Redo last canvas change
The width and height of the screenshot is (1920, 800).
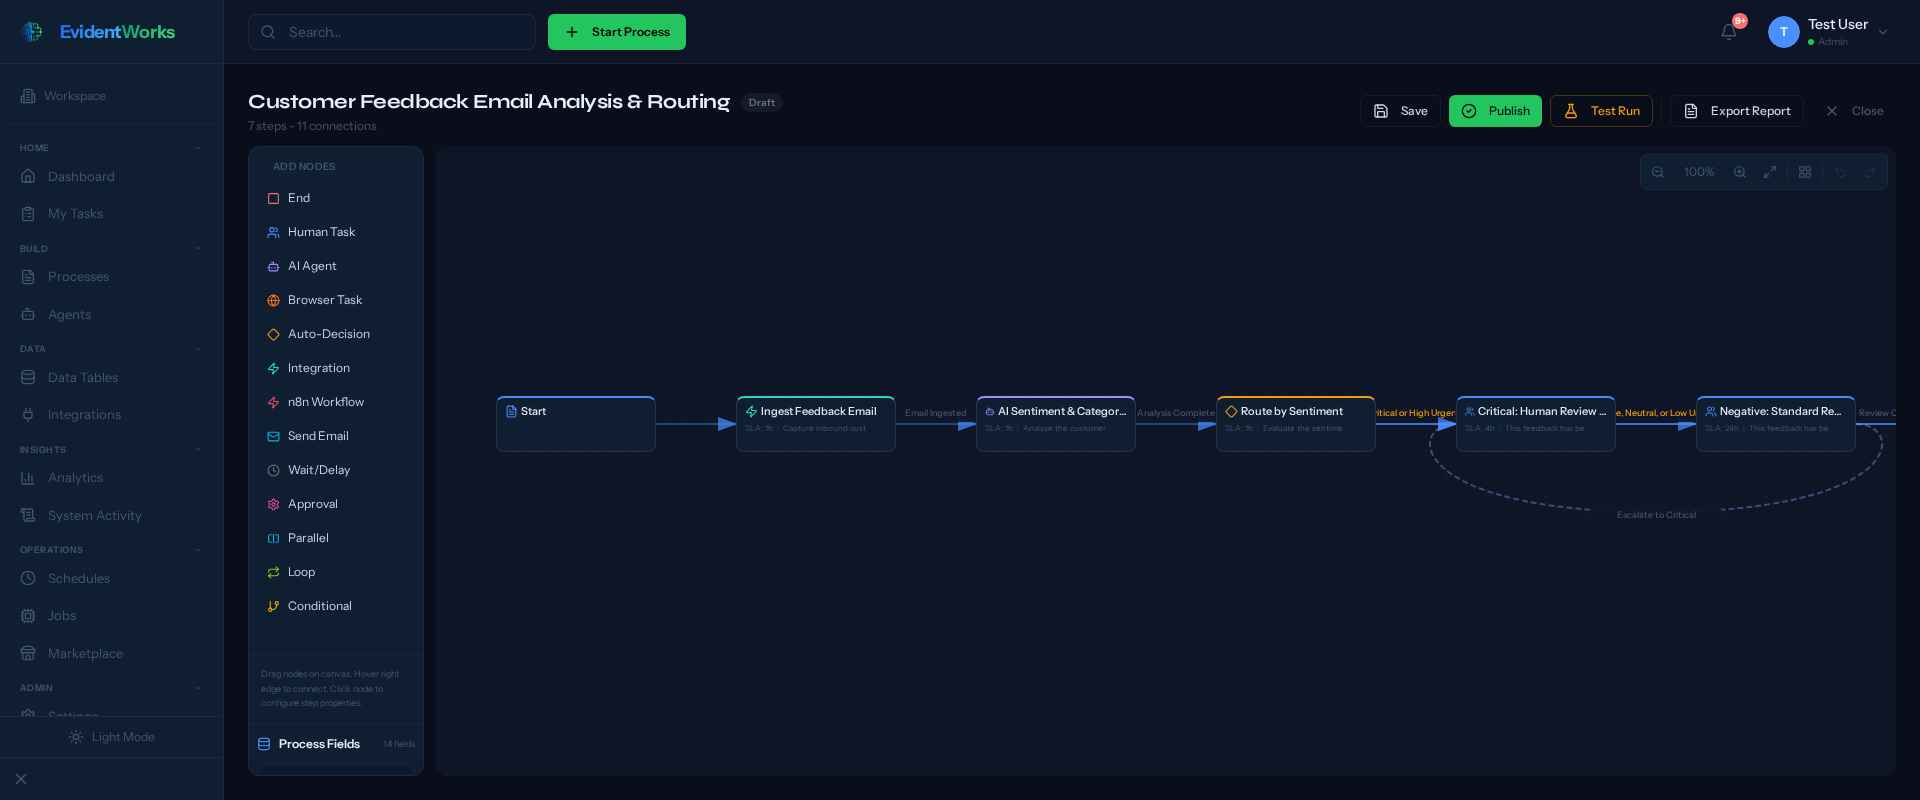(x=1870, y=172)
